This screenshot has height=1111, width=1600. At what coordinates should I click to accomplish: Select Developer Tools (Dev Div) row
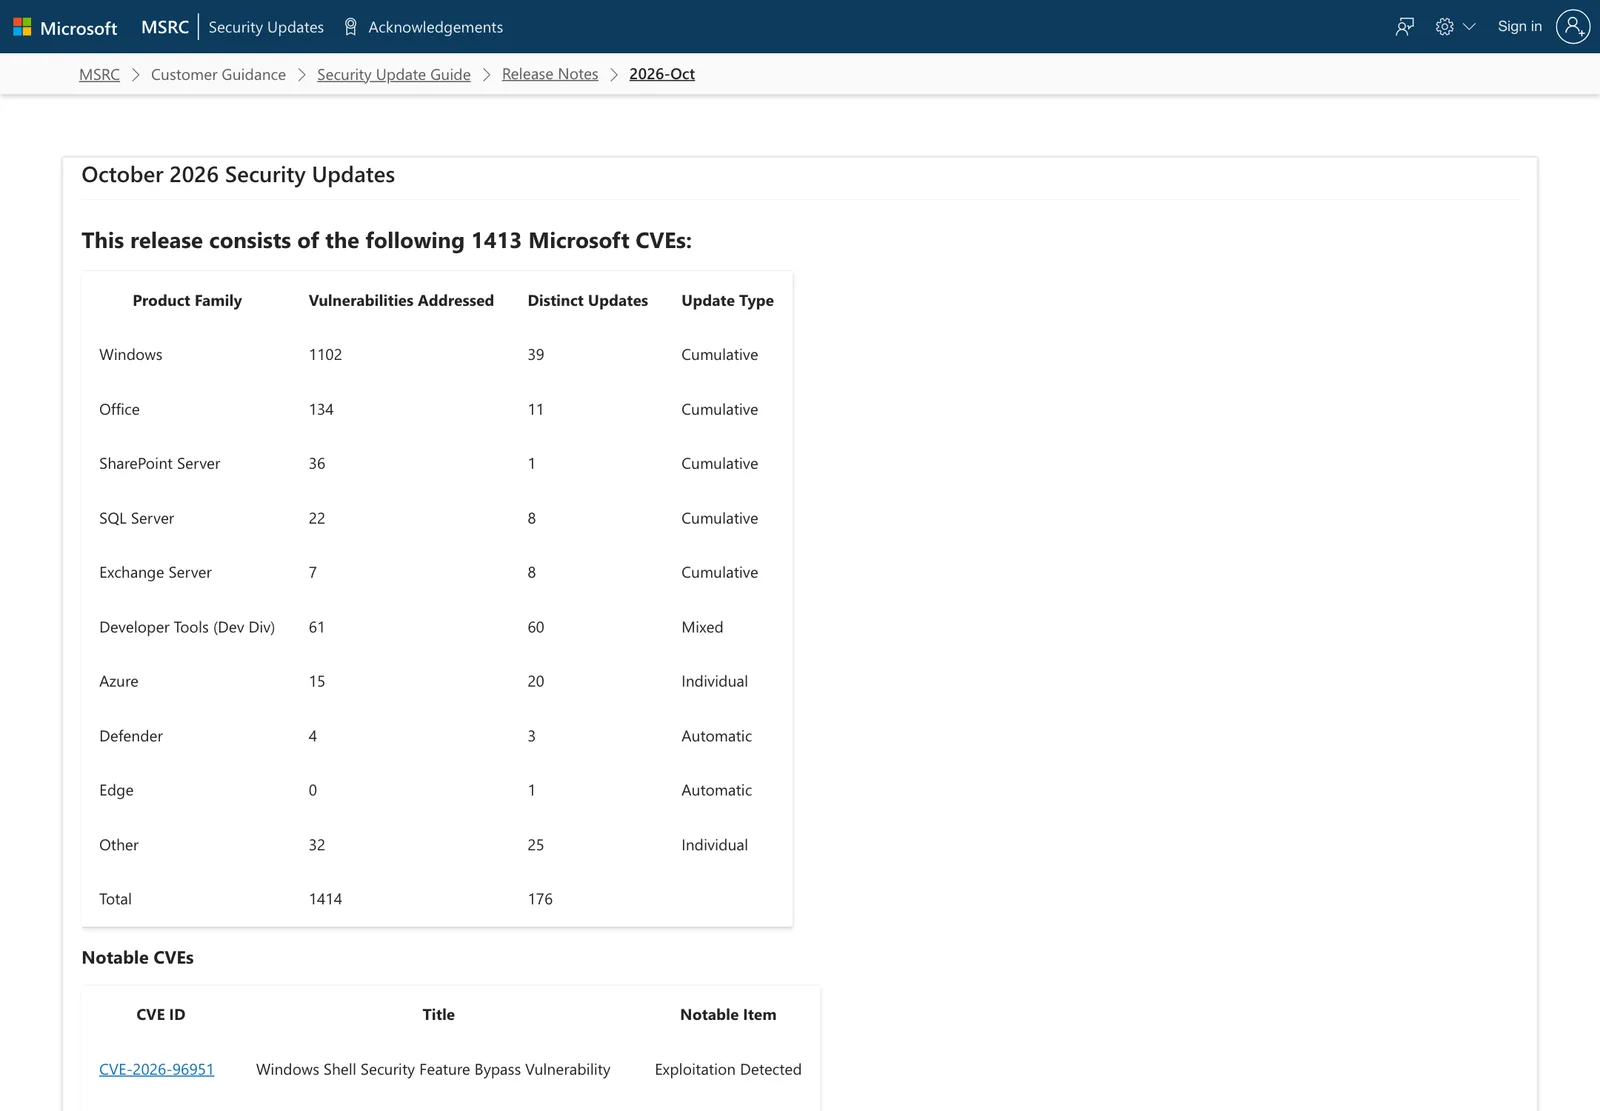point(187,627)
